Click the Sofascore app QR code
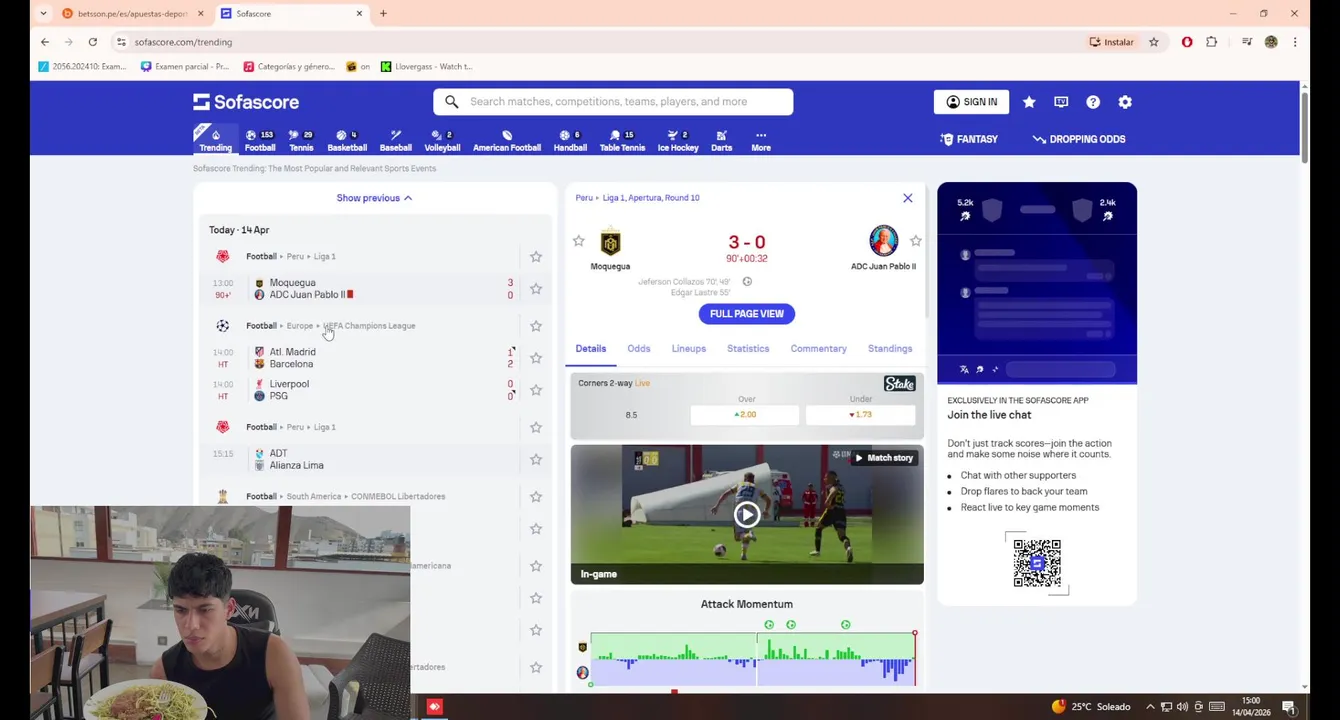1340x720 pixels. [1037, 563]
